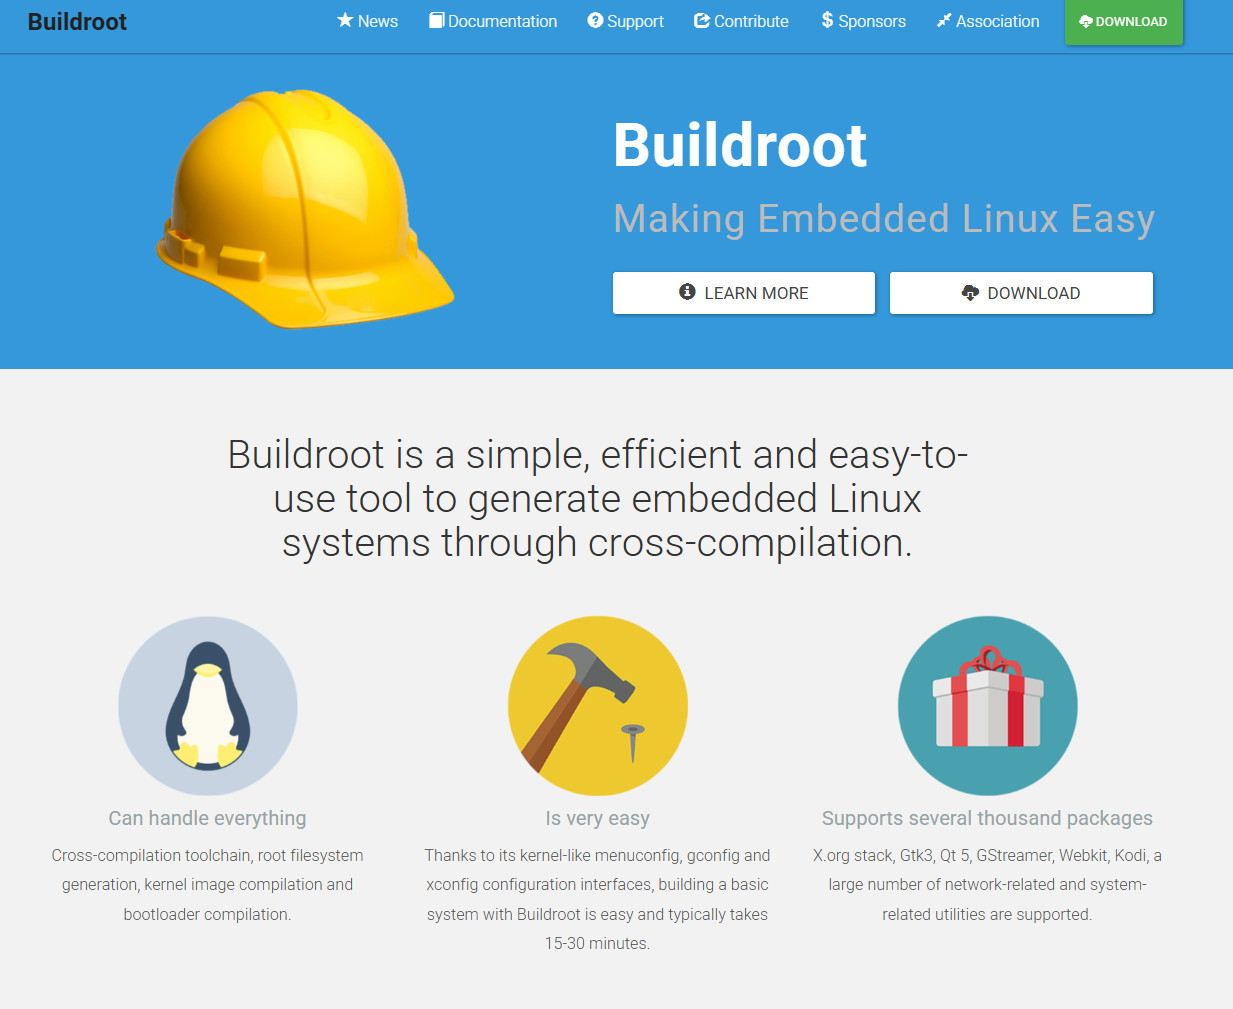Click the dollar sign icon beside Sponsors
Screen dimensions: 1233x1009
pyautogui.click(x=827, y=20)
